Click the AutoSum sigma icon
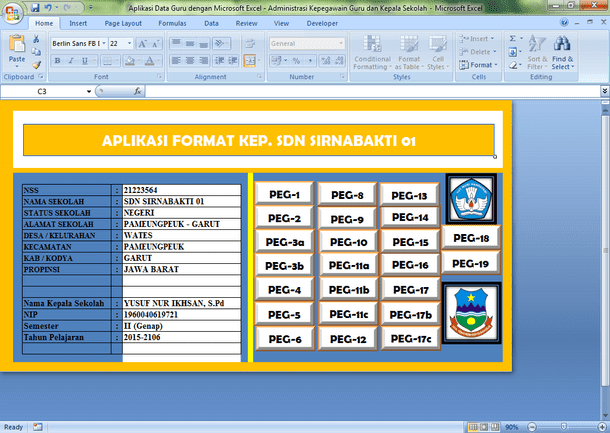This screenshot has height=433, width=610. (513, 39)
